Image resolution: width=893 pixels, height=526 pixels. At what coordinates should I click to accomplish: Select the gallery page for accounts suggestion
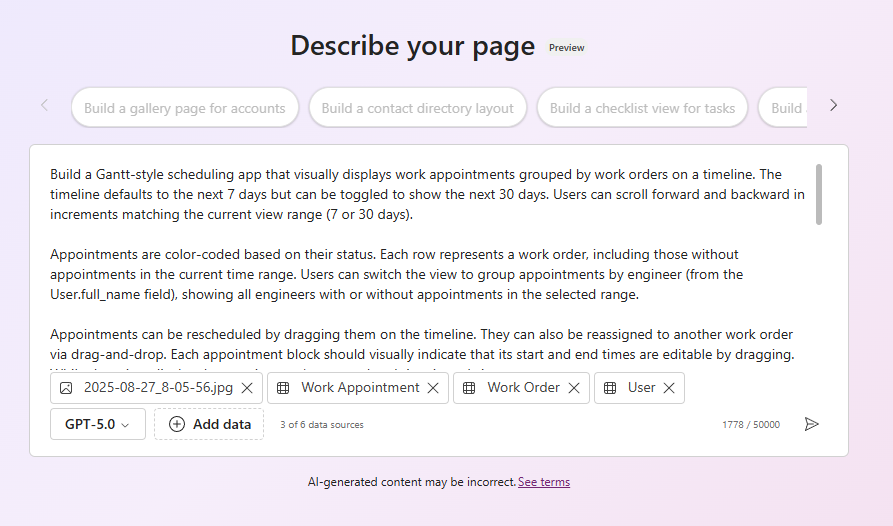184,108
